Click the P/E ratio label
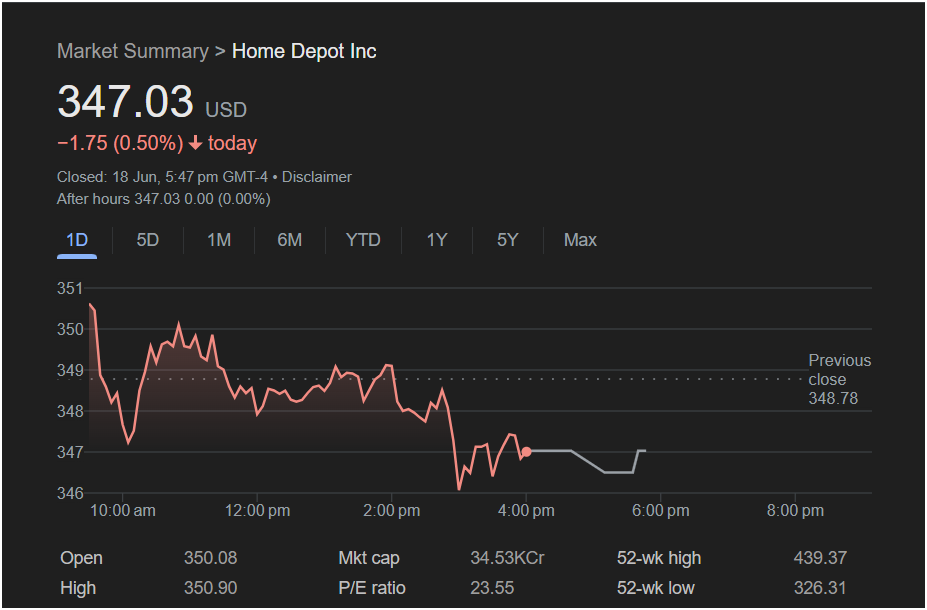 (372, 588)
